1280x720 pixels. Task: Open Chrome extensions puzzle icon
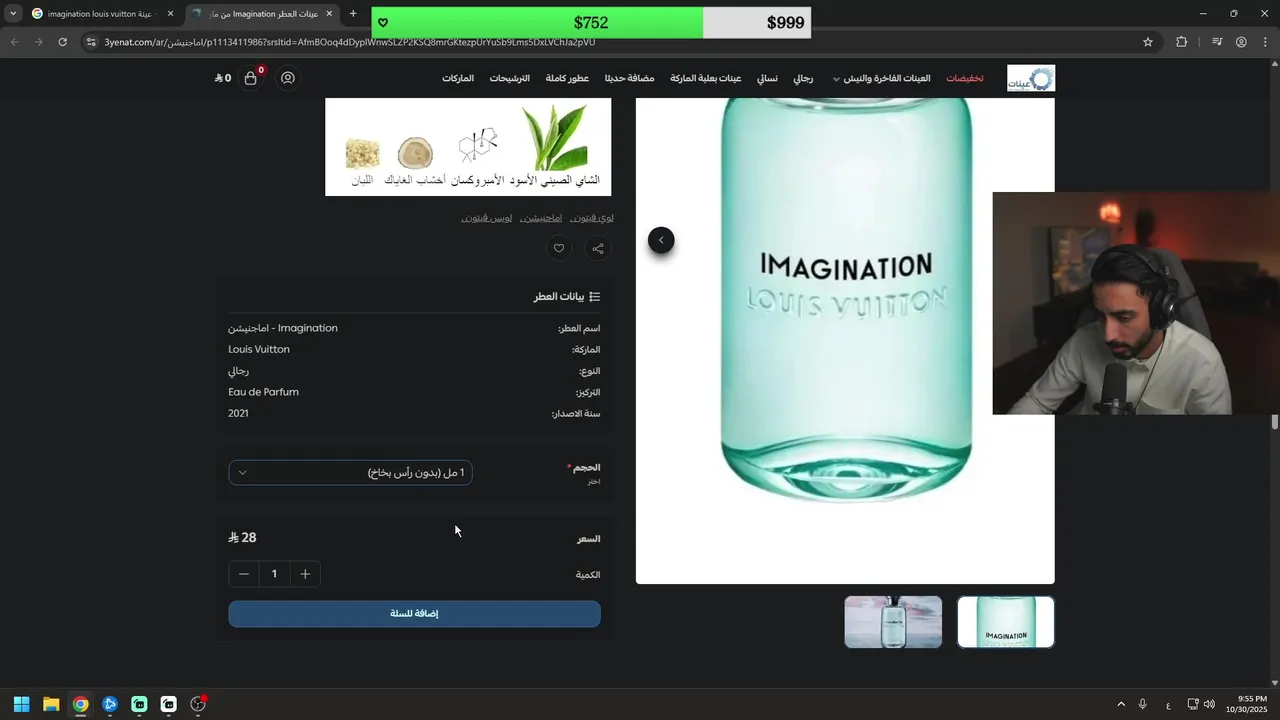(1182, 42)
